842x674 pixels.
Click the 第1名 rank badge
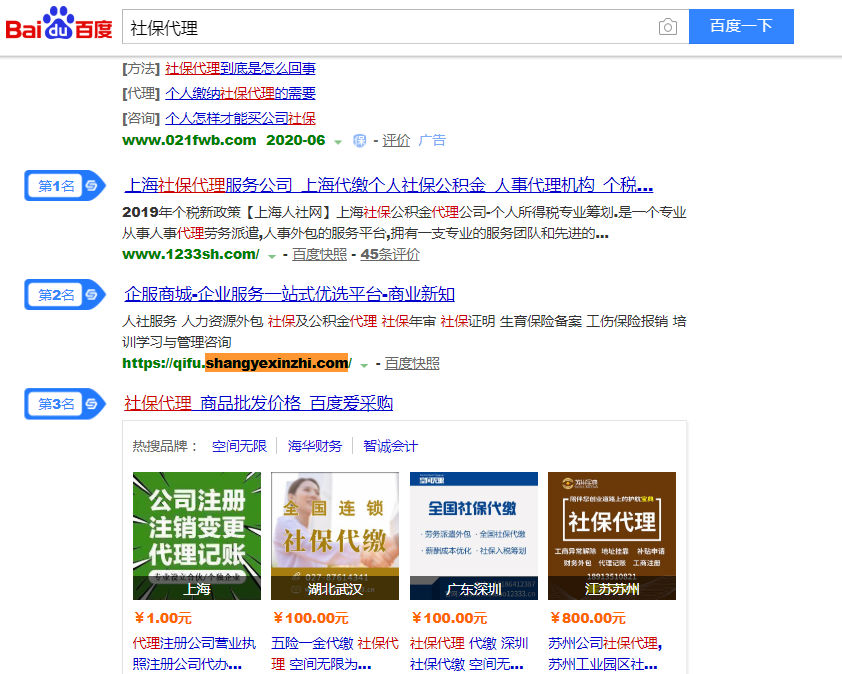click(64, 186)
